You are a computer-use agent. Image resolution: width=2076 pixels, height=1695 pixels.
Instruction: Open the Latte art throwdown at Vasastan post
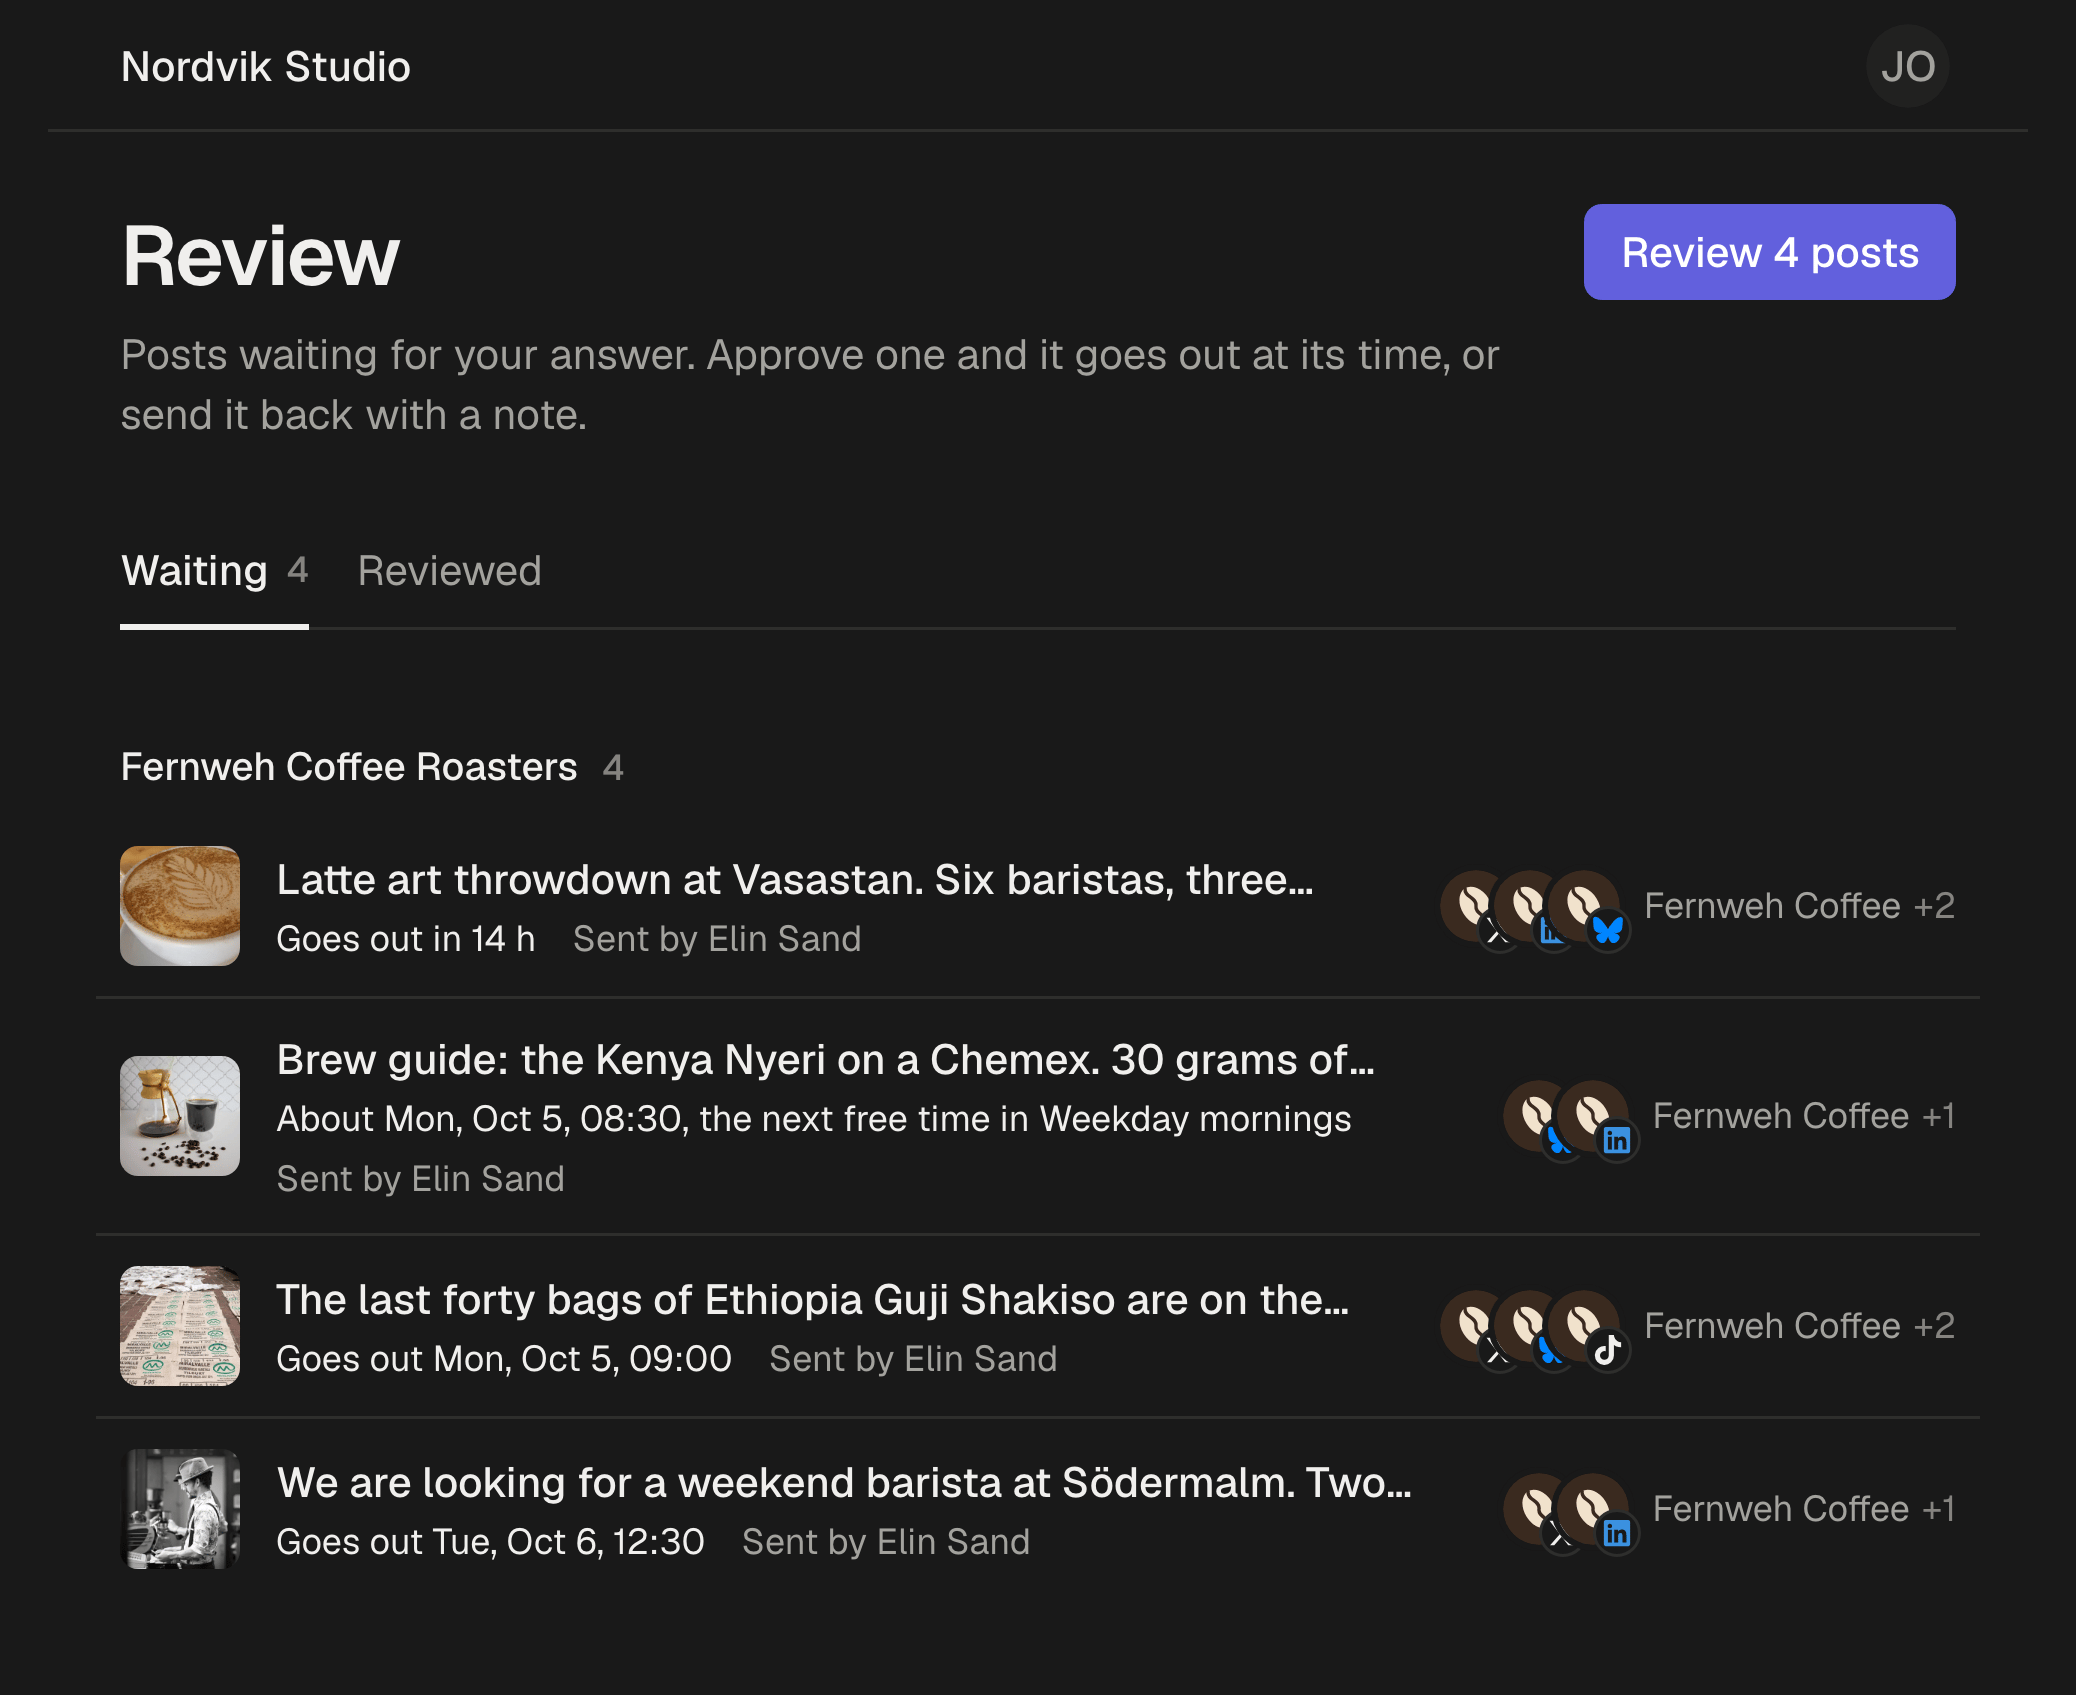pos(1037,907)
